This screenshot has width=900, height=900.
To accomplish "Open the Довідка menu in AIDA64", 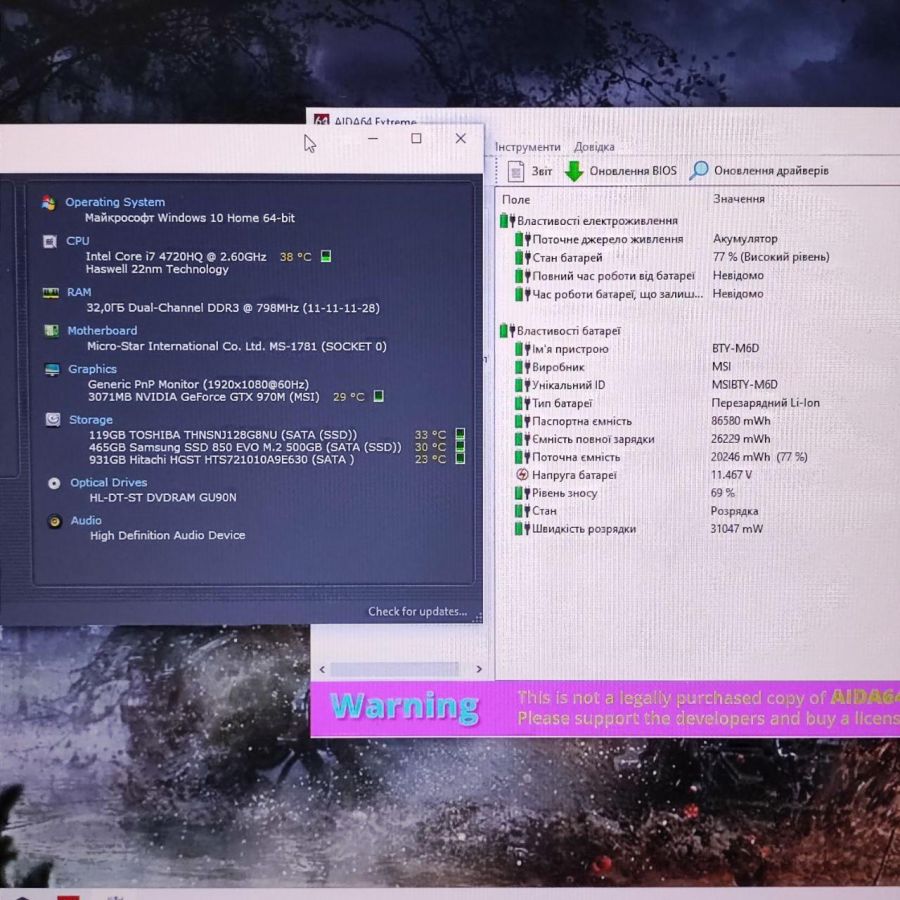I will [594, 147].
